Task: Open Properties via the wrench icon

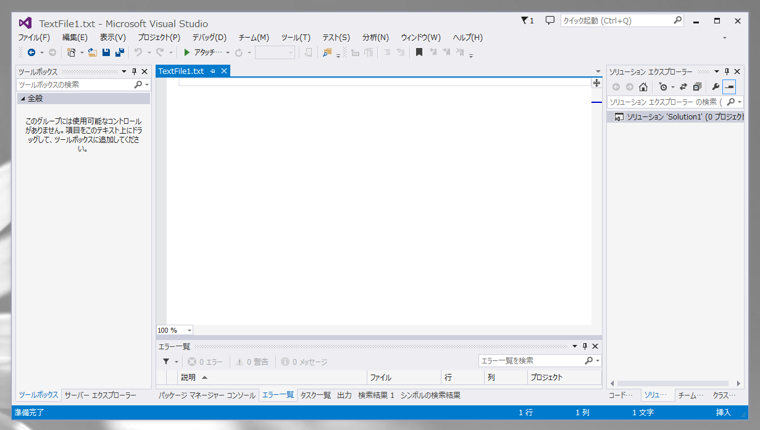Action: 715,87
